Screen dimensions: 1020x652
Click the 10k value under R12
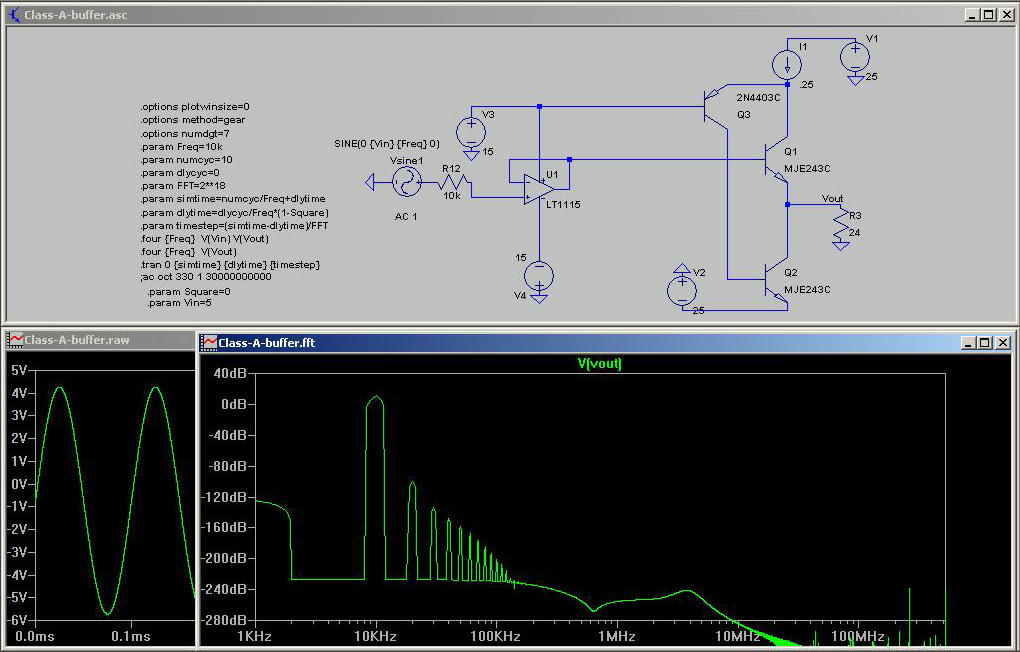(451, 195)
